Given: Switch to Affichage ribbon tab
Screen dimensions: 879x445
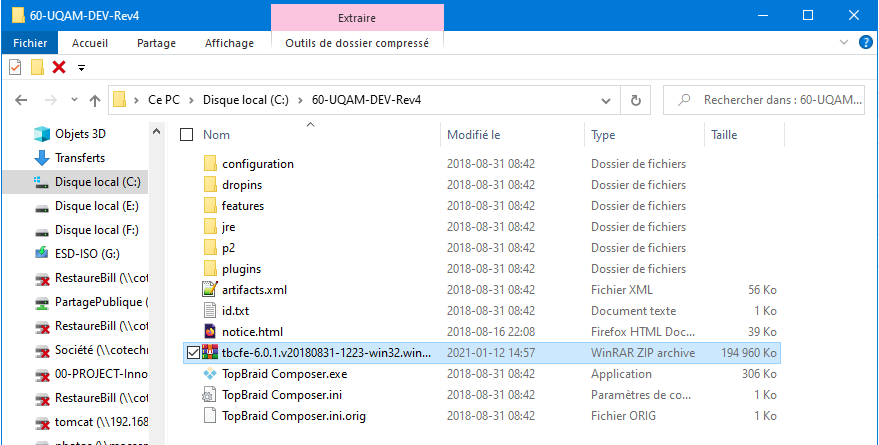Looking at the screenshot, I should pos(229,43).
